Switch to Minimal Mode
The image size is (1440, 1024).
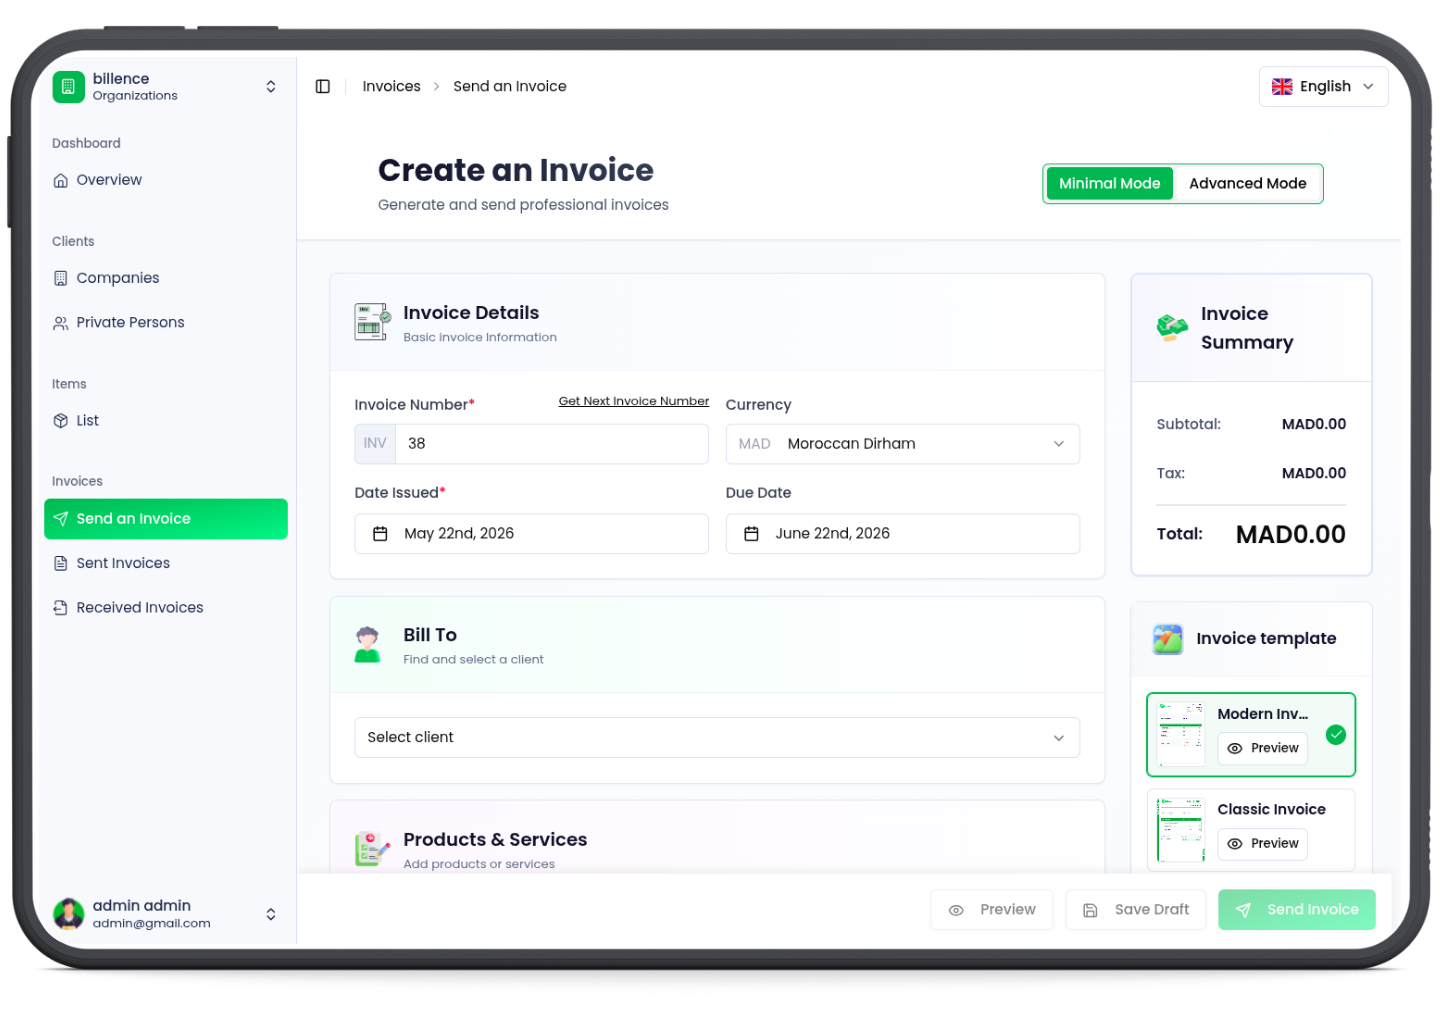click(1109, 184)
